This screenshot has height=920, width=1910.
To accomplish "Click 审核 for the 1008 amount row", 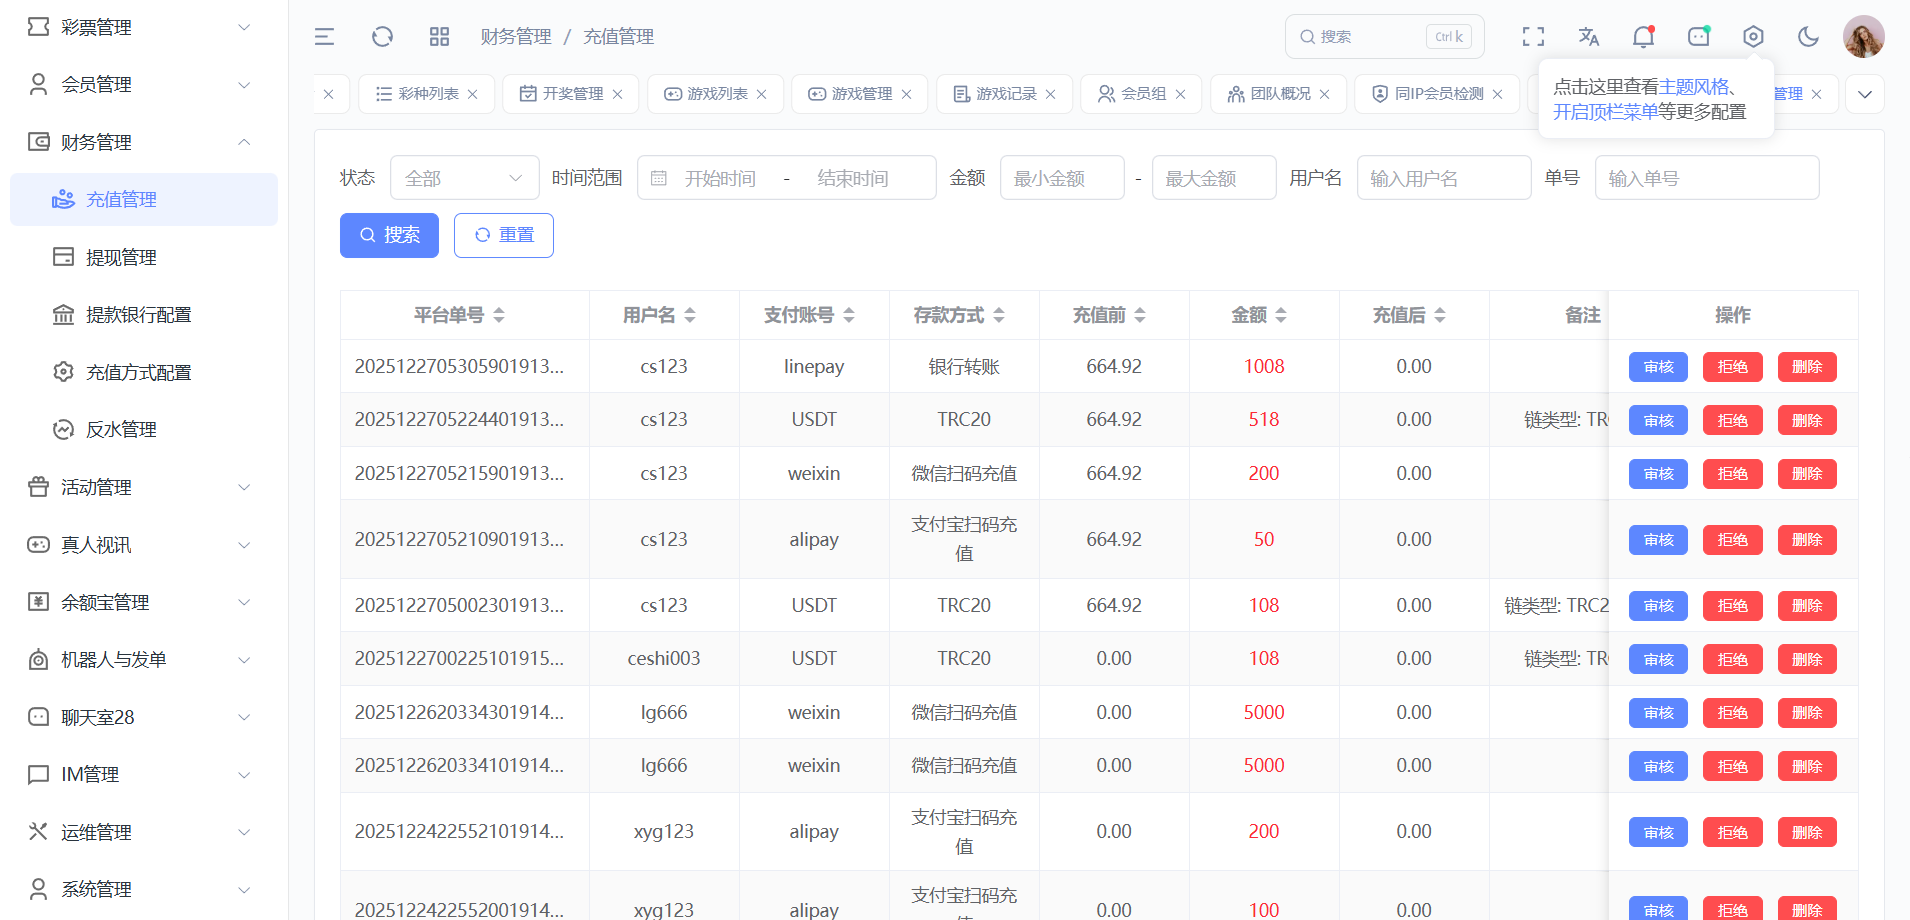I will tap(1658, 367).
